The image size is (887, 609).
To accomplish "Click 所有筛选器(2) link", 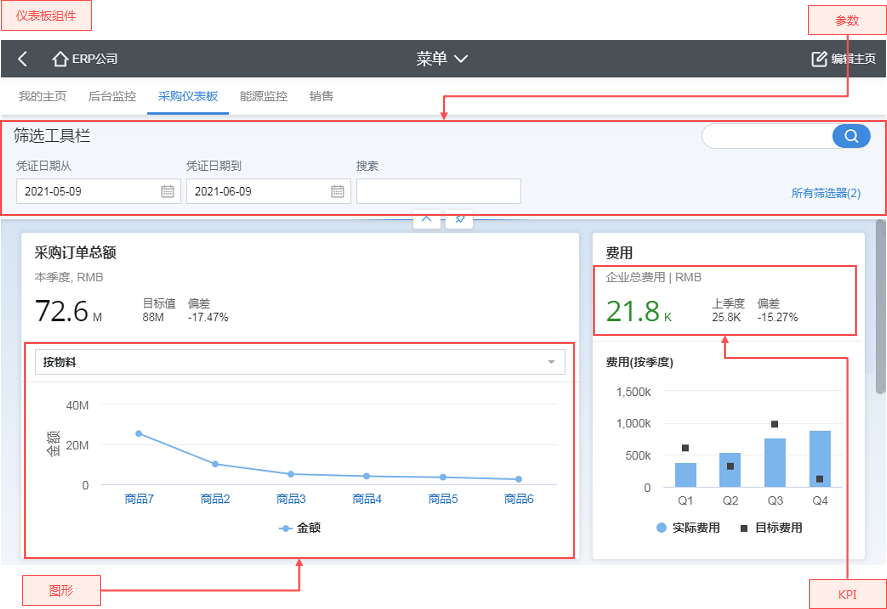I will pyautogui.click(x=825, y=193).
